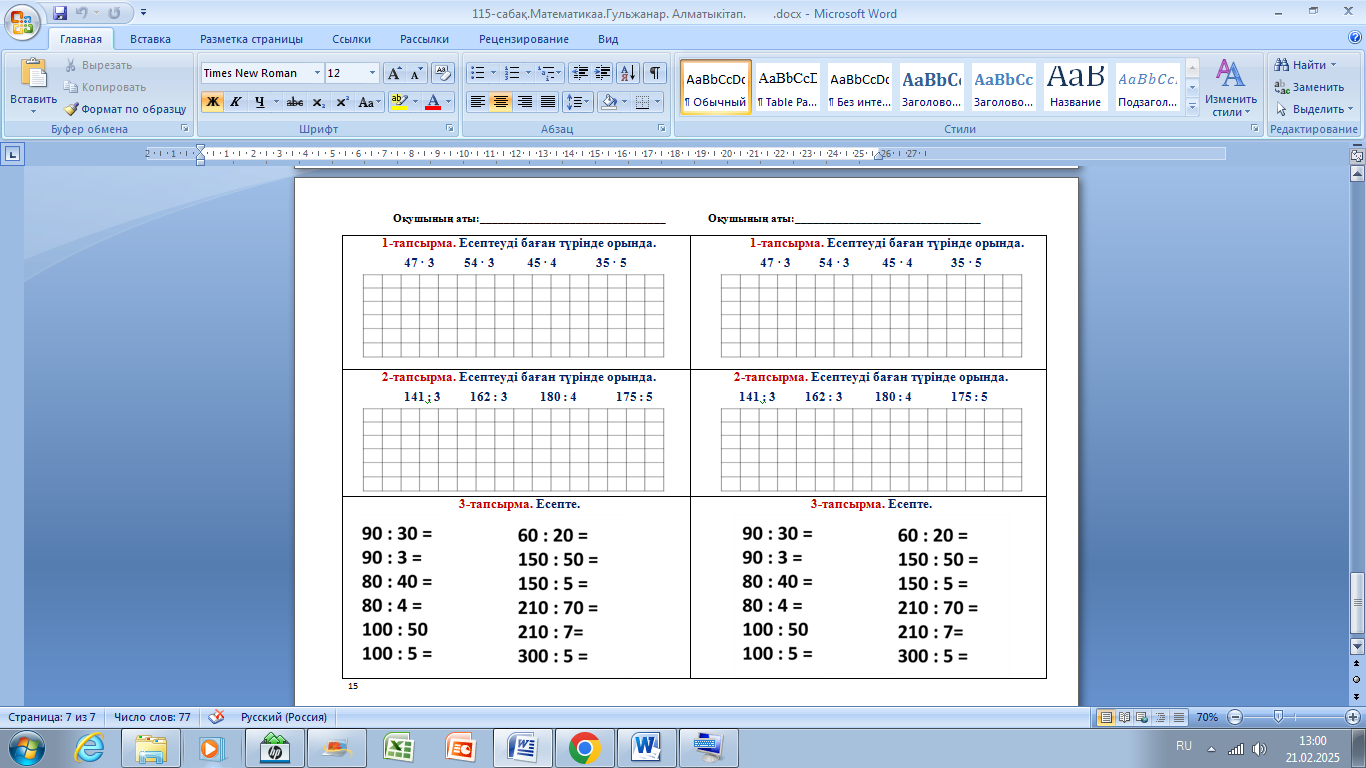Toggle underline (Ч) formatting
The image size is (1366, 768).
(260, 102)
